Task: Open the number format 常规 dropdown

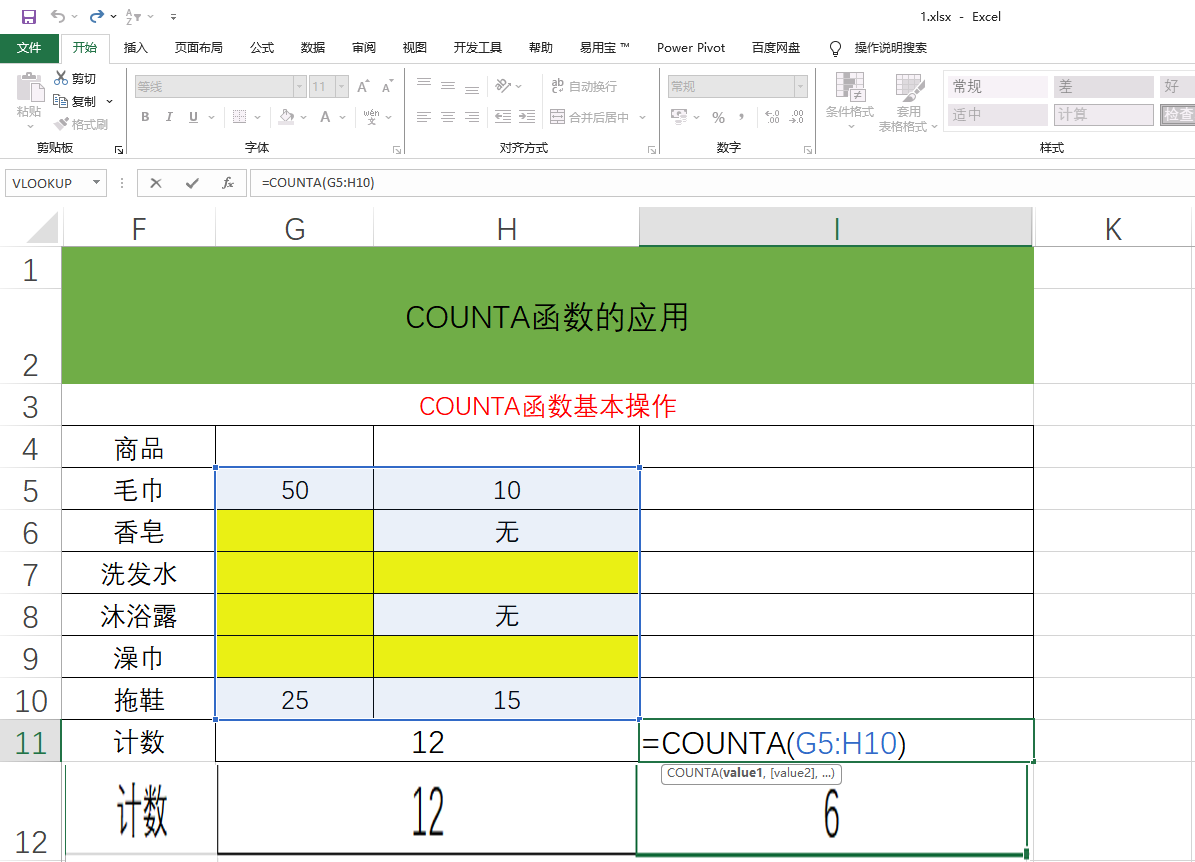Action: coord(800,86)
